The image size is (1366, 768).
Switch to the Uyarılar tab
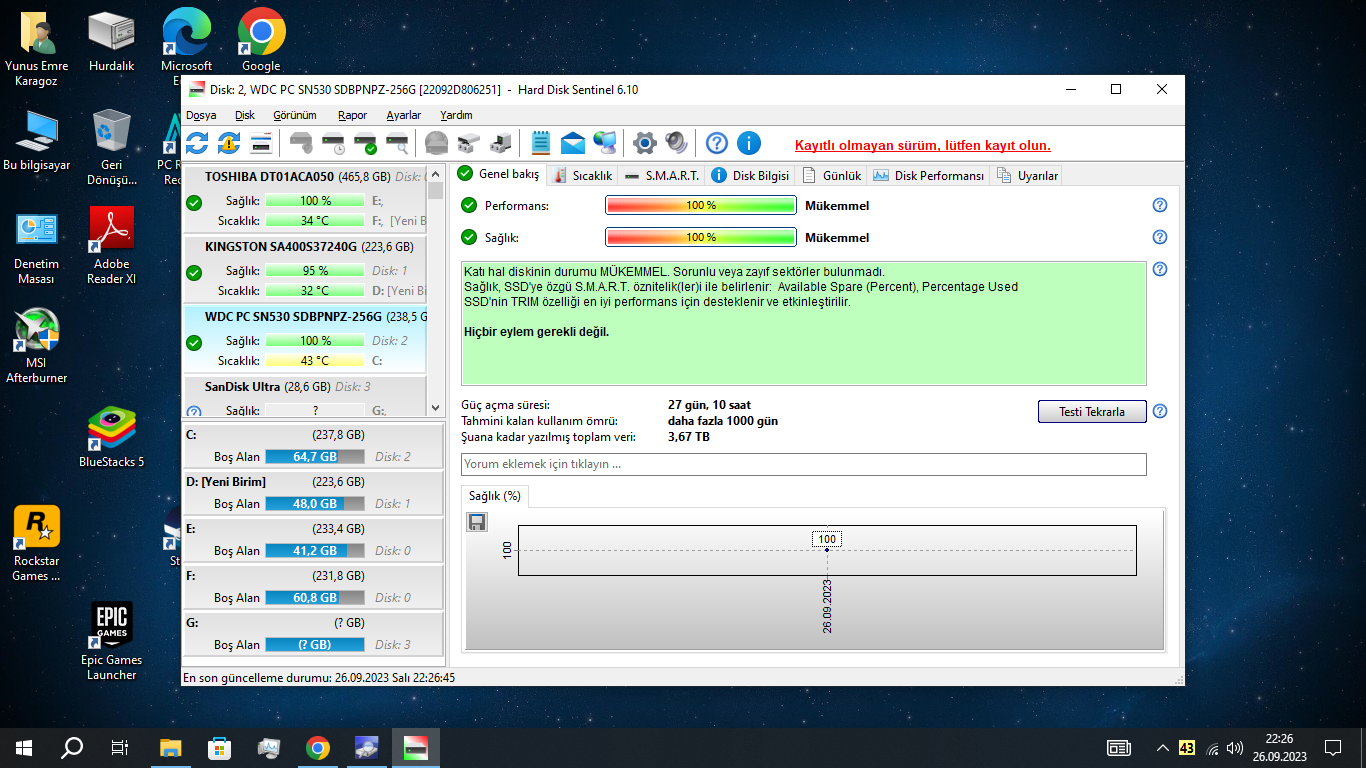pyautogui.click(x=1027, y=175)
